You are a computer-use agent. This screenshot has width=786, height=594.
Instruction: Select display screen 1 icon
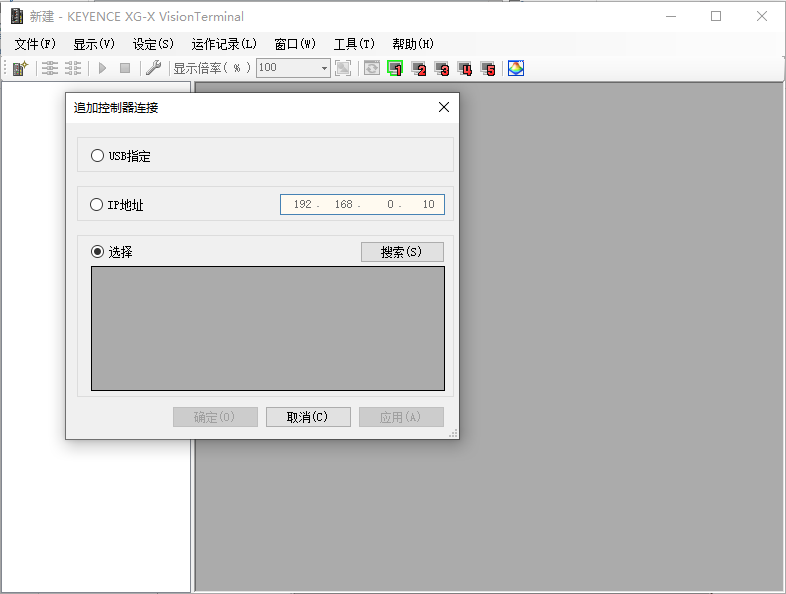point(395,69)
